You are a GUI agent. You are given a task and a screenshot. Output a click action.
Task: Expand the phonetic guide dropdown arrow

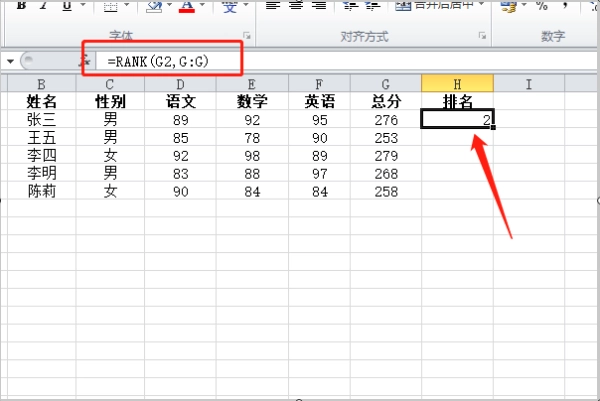pos(246,5)
